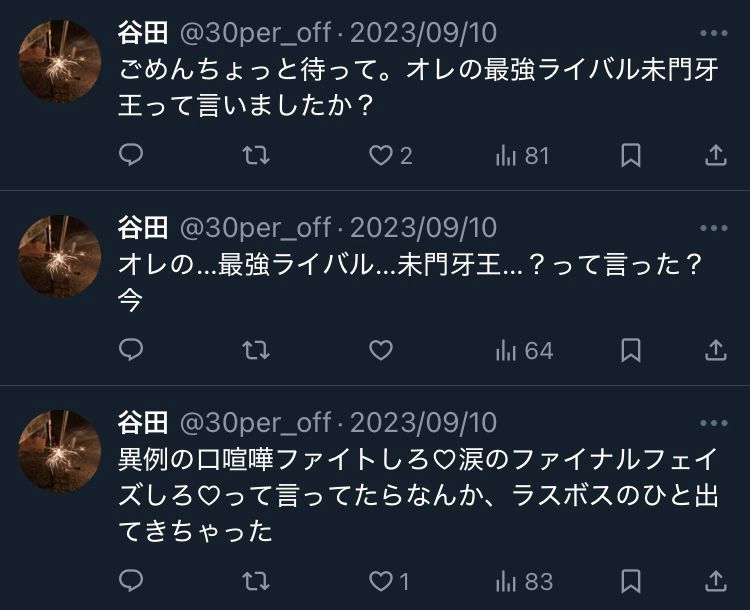Click the 谷田 display name on third tweet
Viewport: 750px width, 610px height.
(142, 422)
